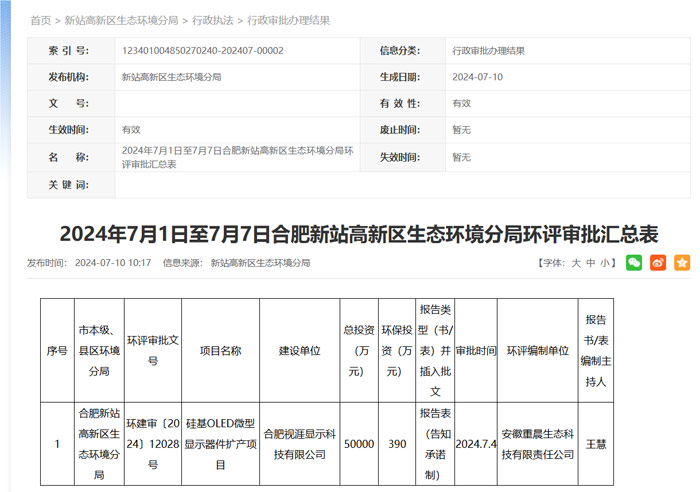Set font size to 大

(576, 263)
